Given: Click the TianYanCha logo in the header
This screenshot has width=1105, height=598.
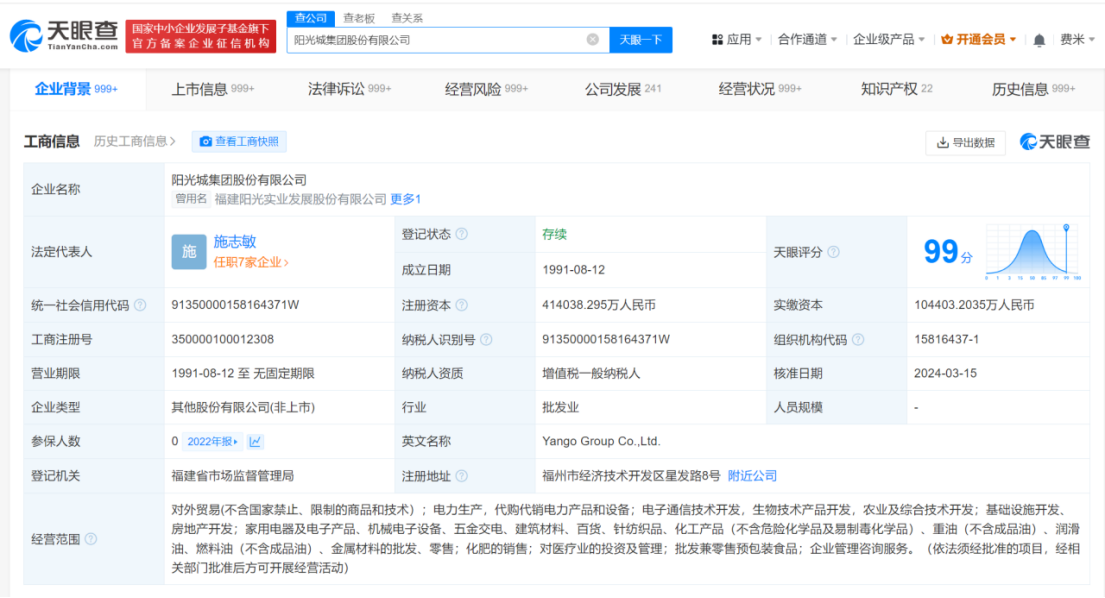Looking at the screenshot, I should pos(64,35).
